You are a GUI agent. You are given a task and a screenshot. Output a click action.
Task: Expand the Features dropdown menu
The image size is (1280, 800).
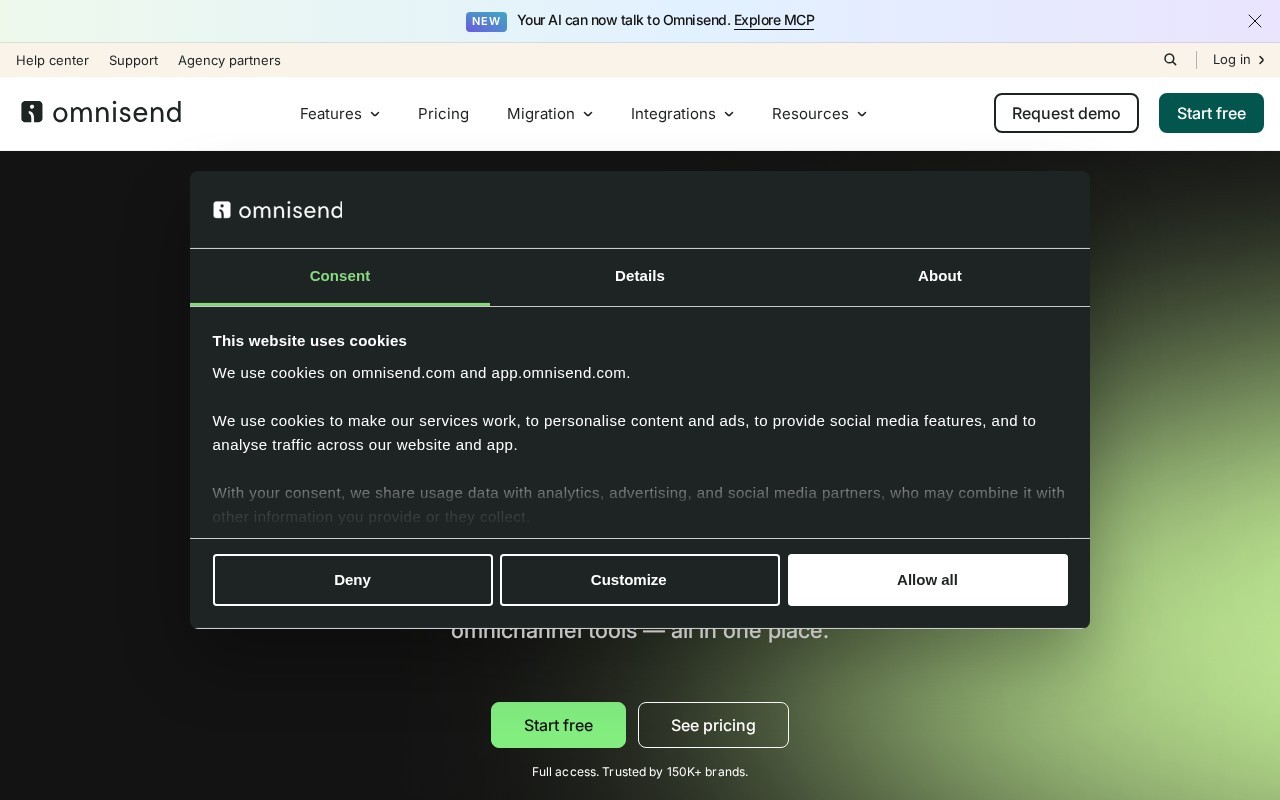point(340,114)
